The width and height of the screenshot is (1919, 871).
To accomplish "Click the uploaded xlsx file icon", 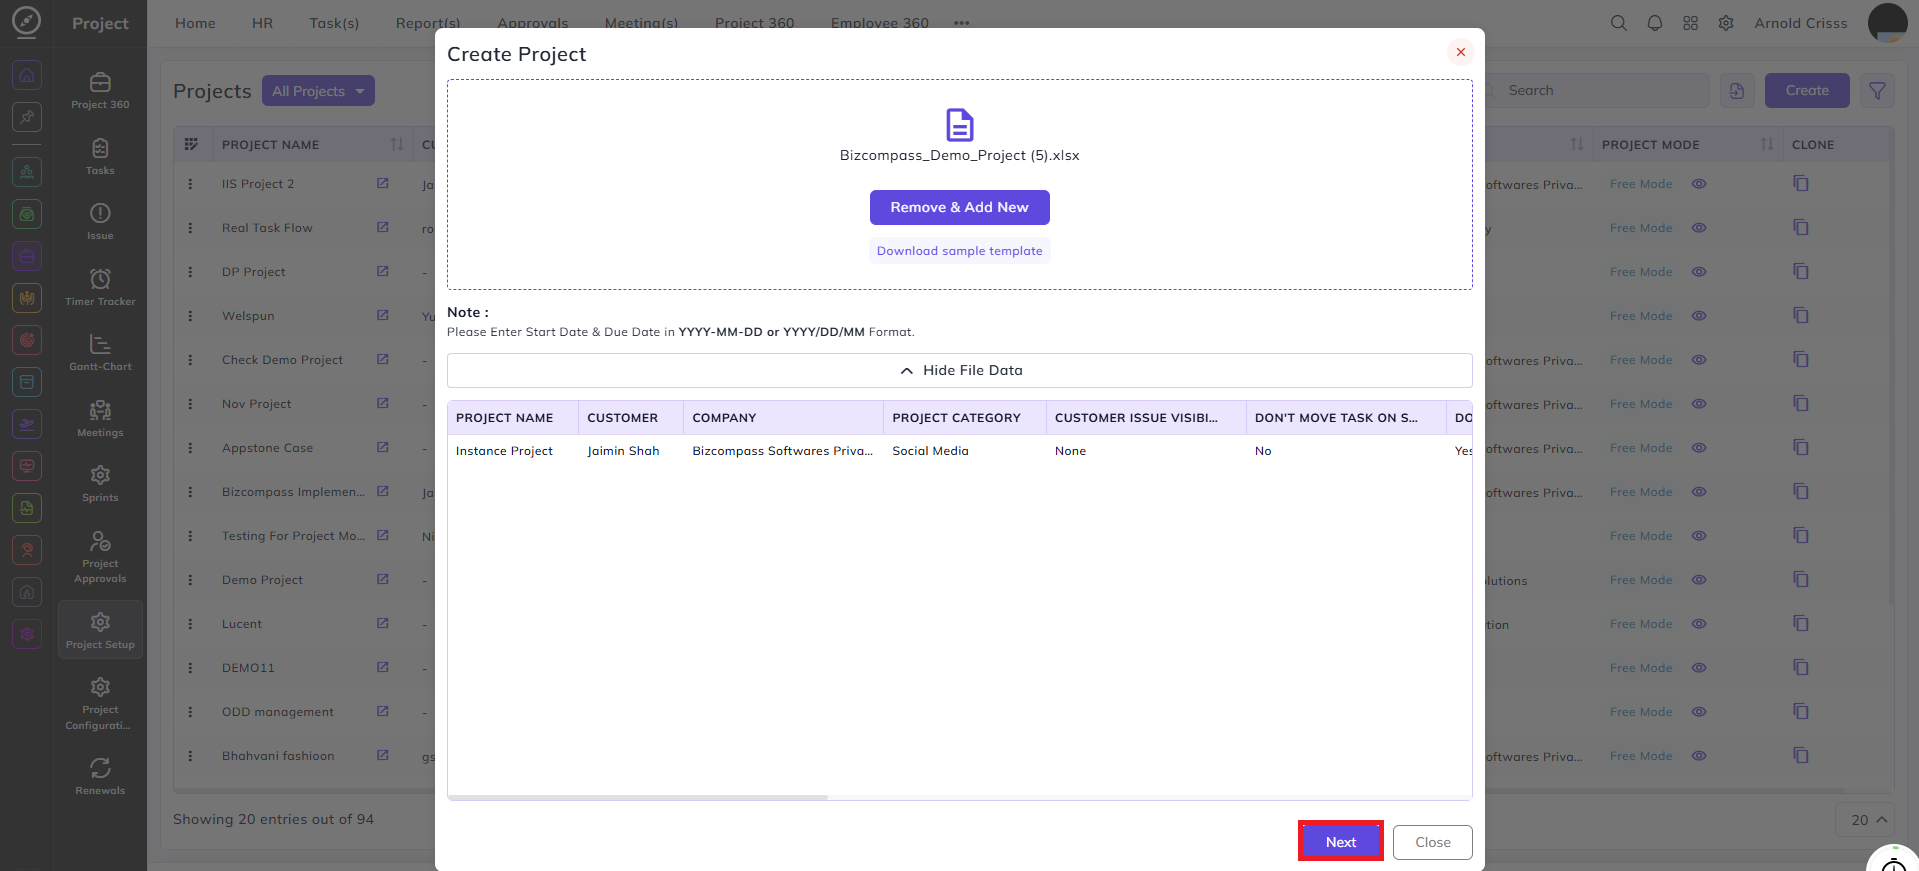I will point(959,125).
